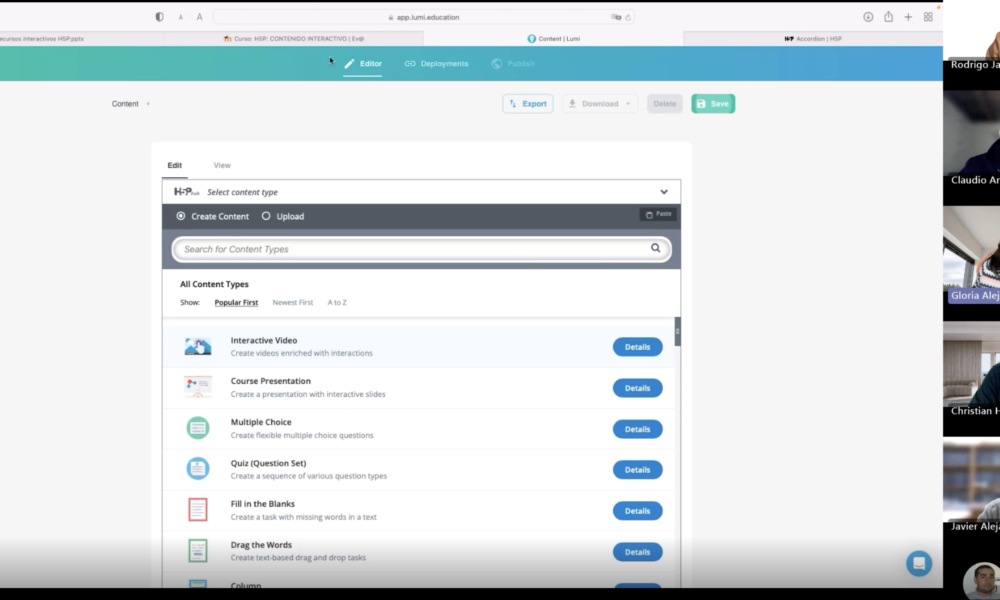Open the Accordion | H5P browser tab
Viewport: 1000px width, 600px height.
click(812, 38)
